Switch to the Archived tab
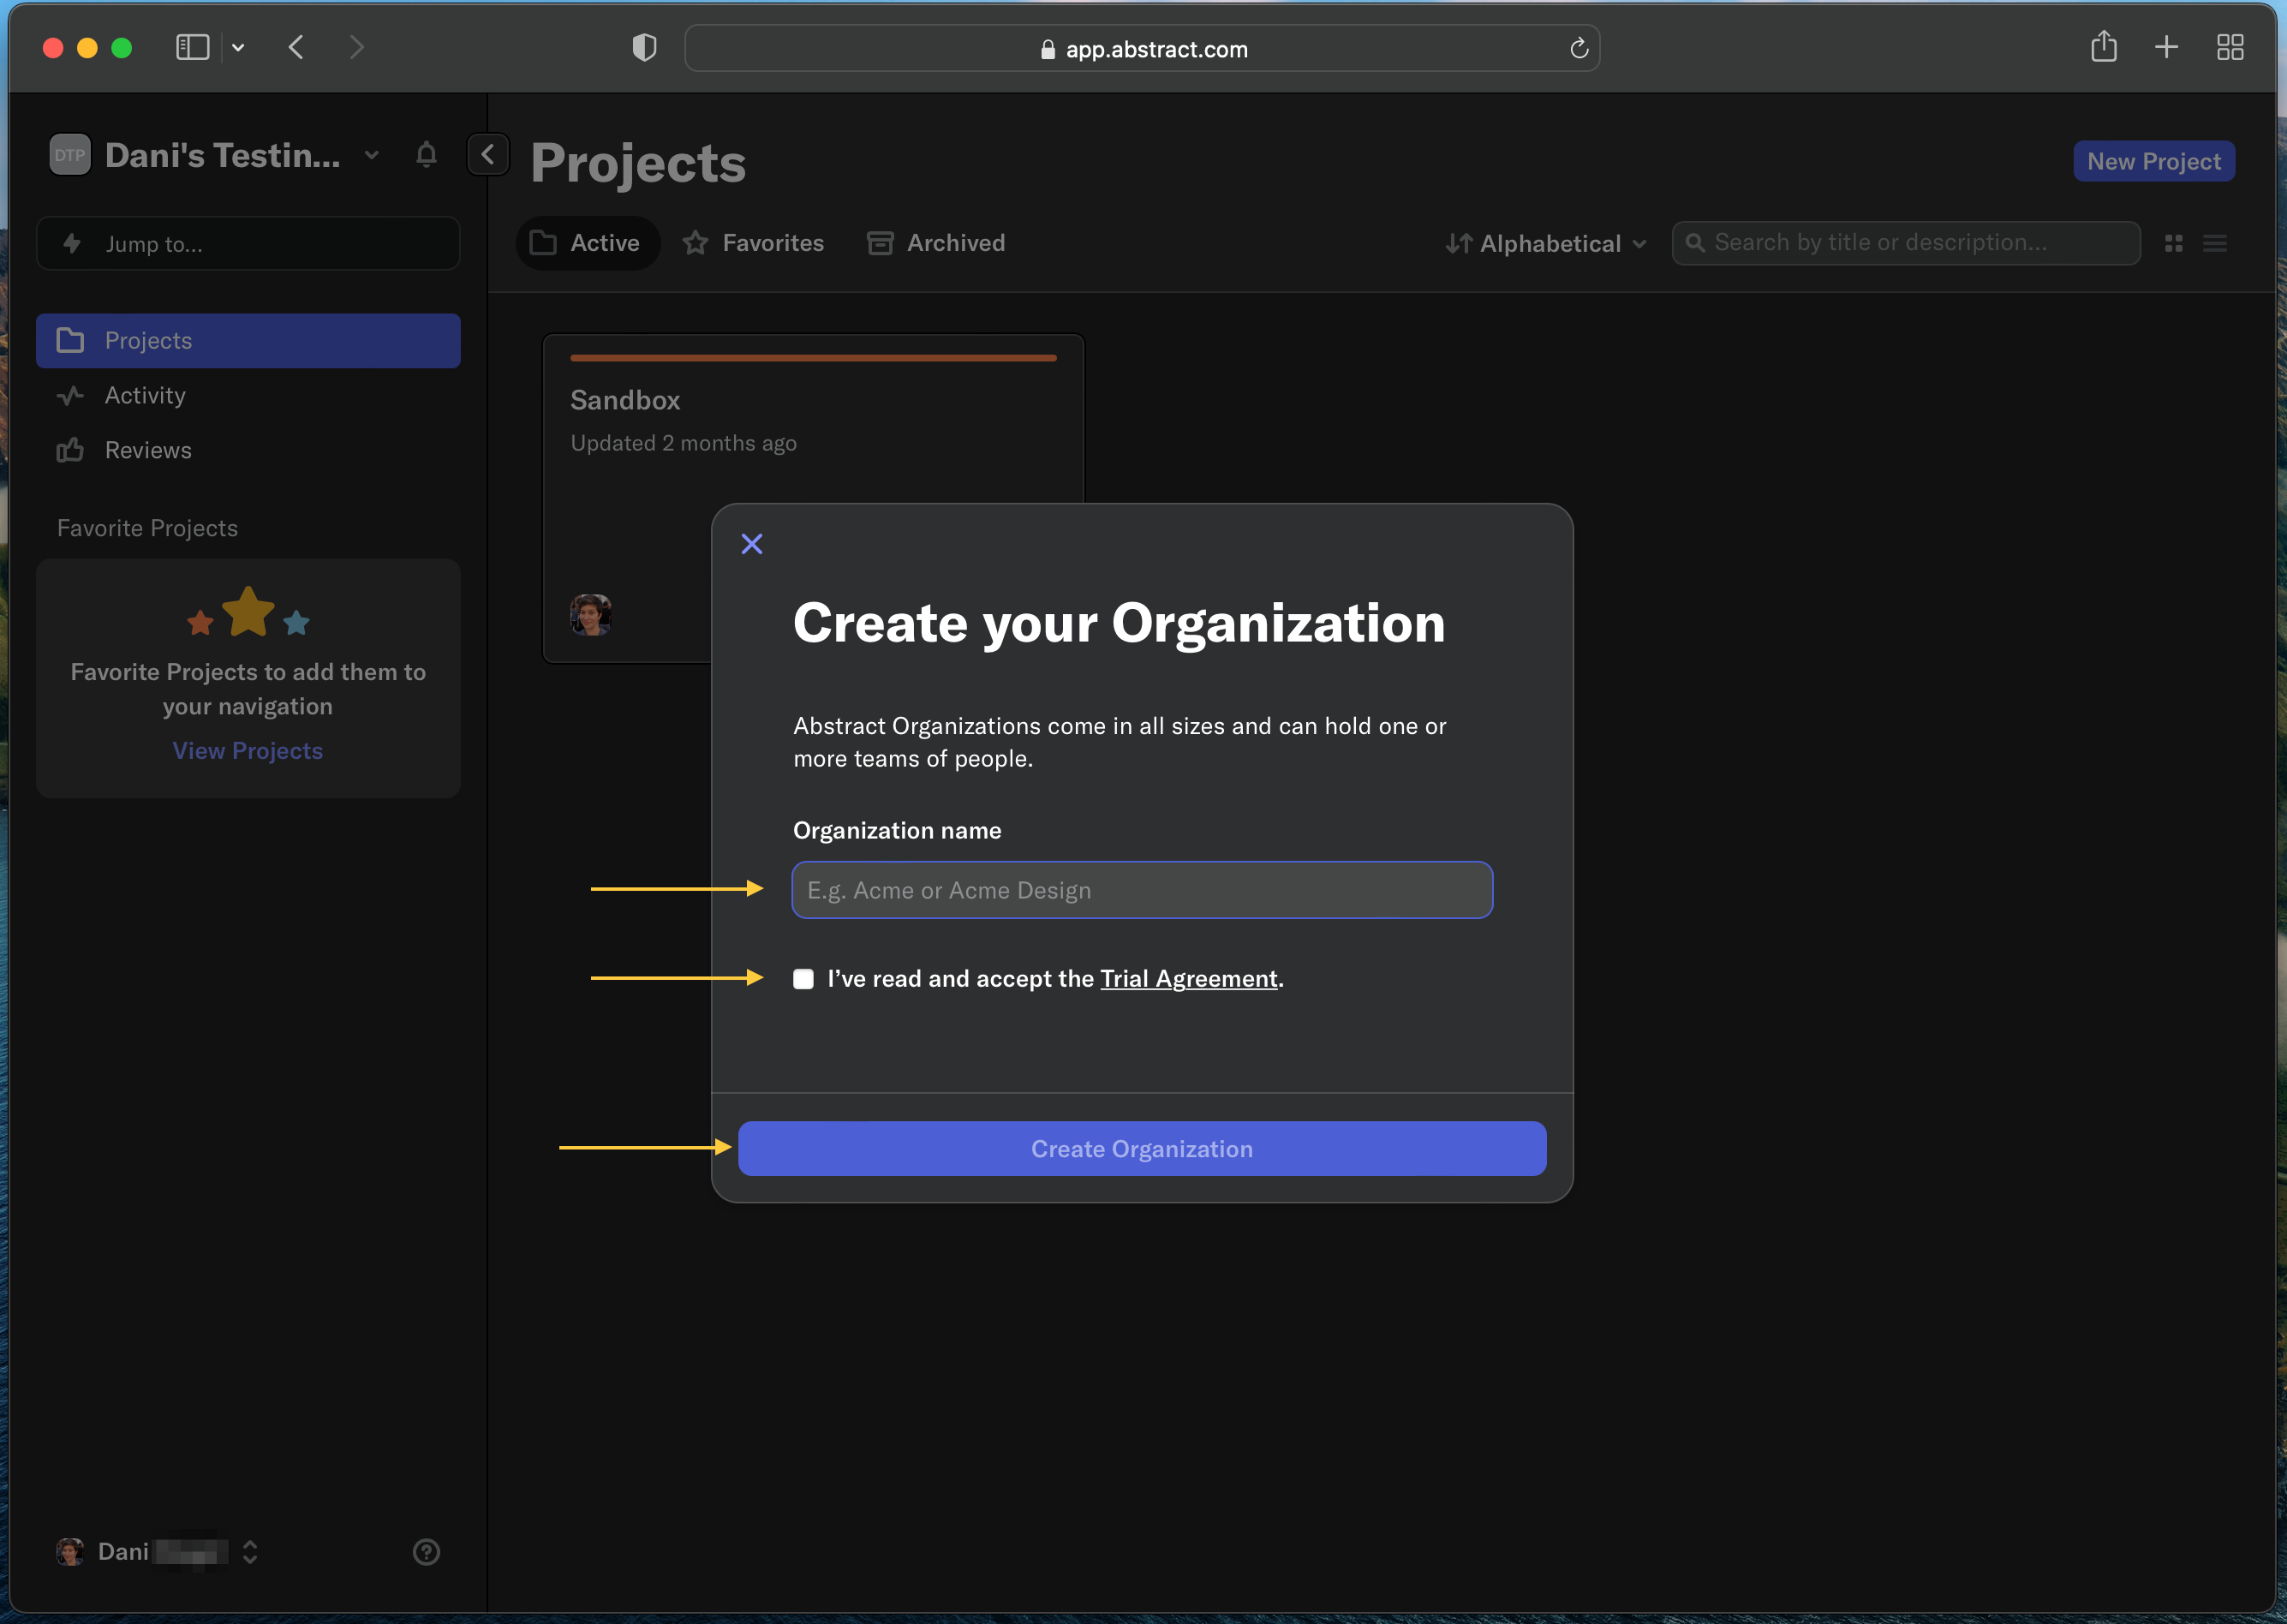 (937, 243)
